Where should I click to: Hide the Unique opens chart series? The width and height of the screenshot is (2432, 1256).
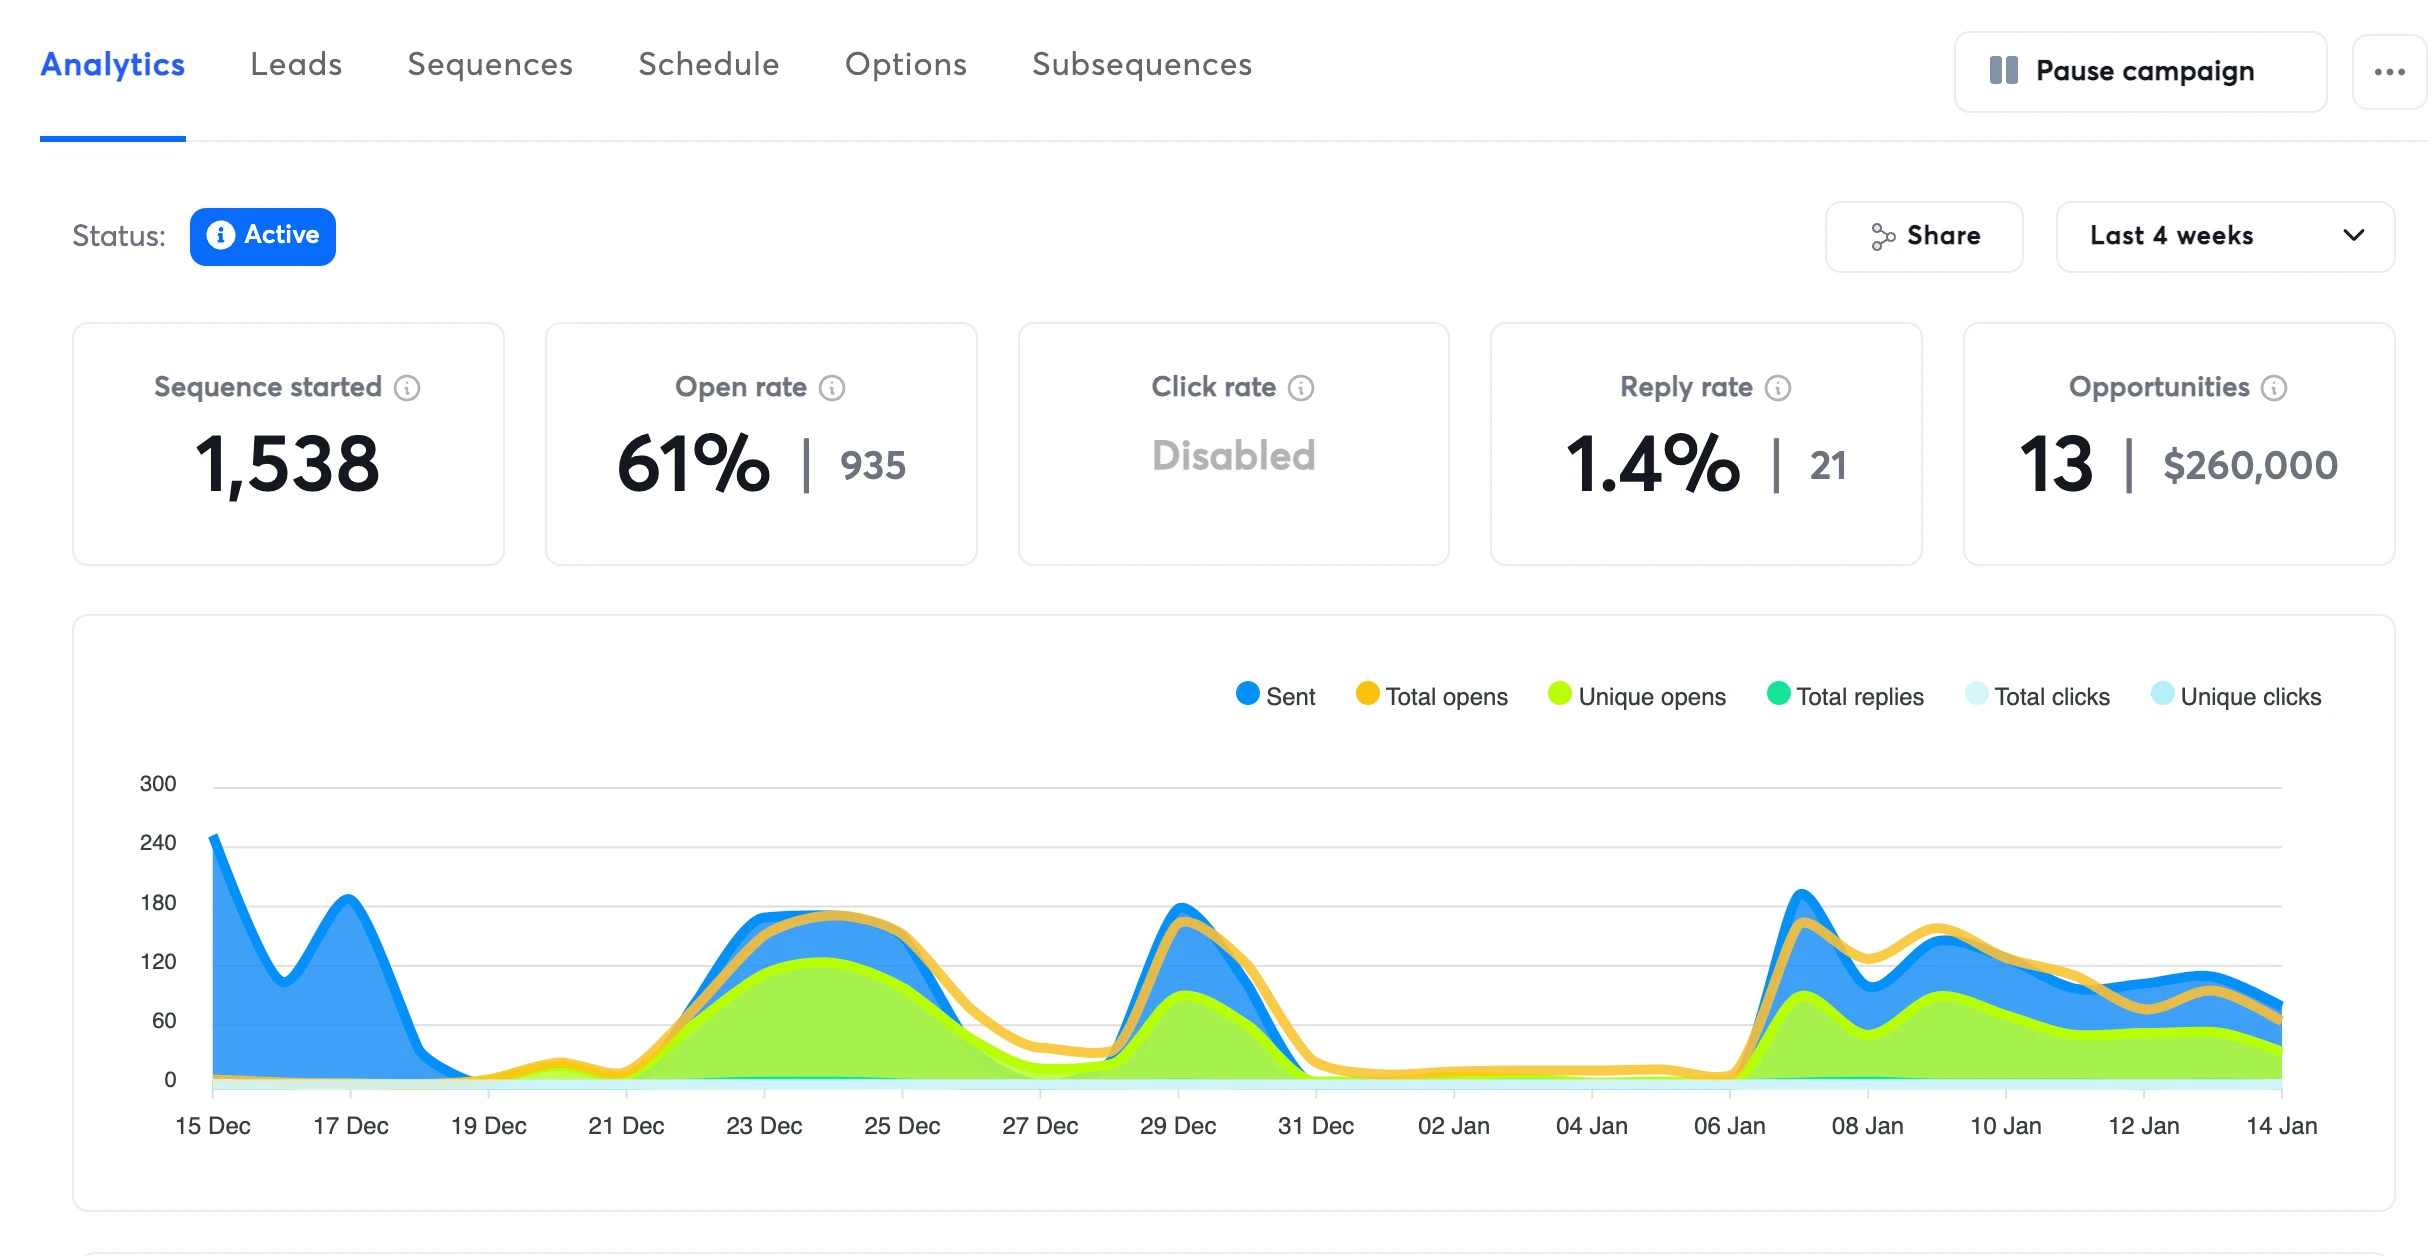(1637, 696)
